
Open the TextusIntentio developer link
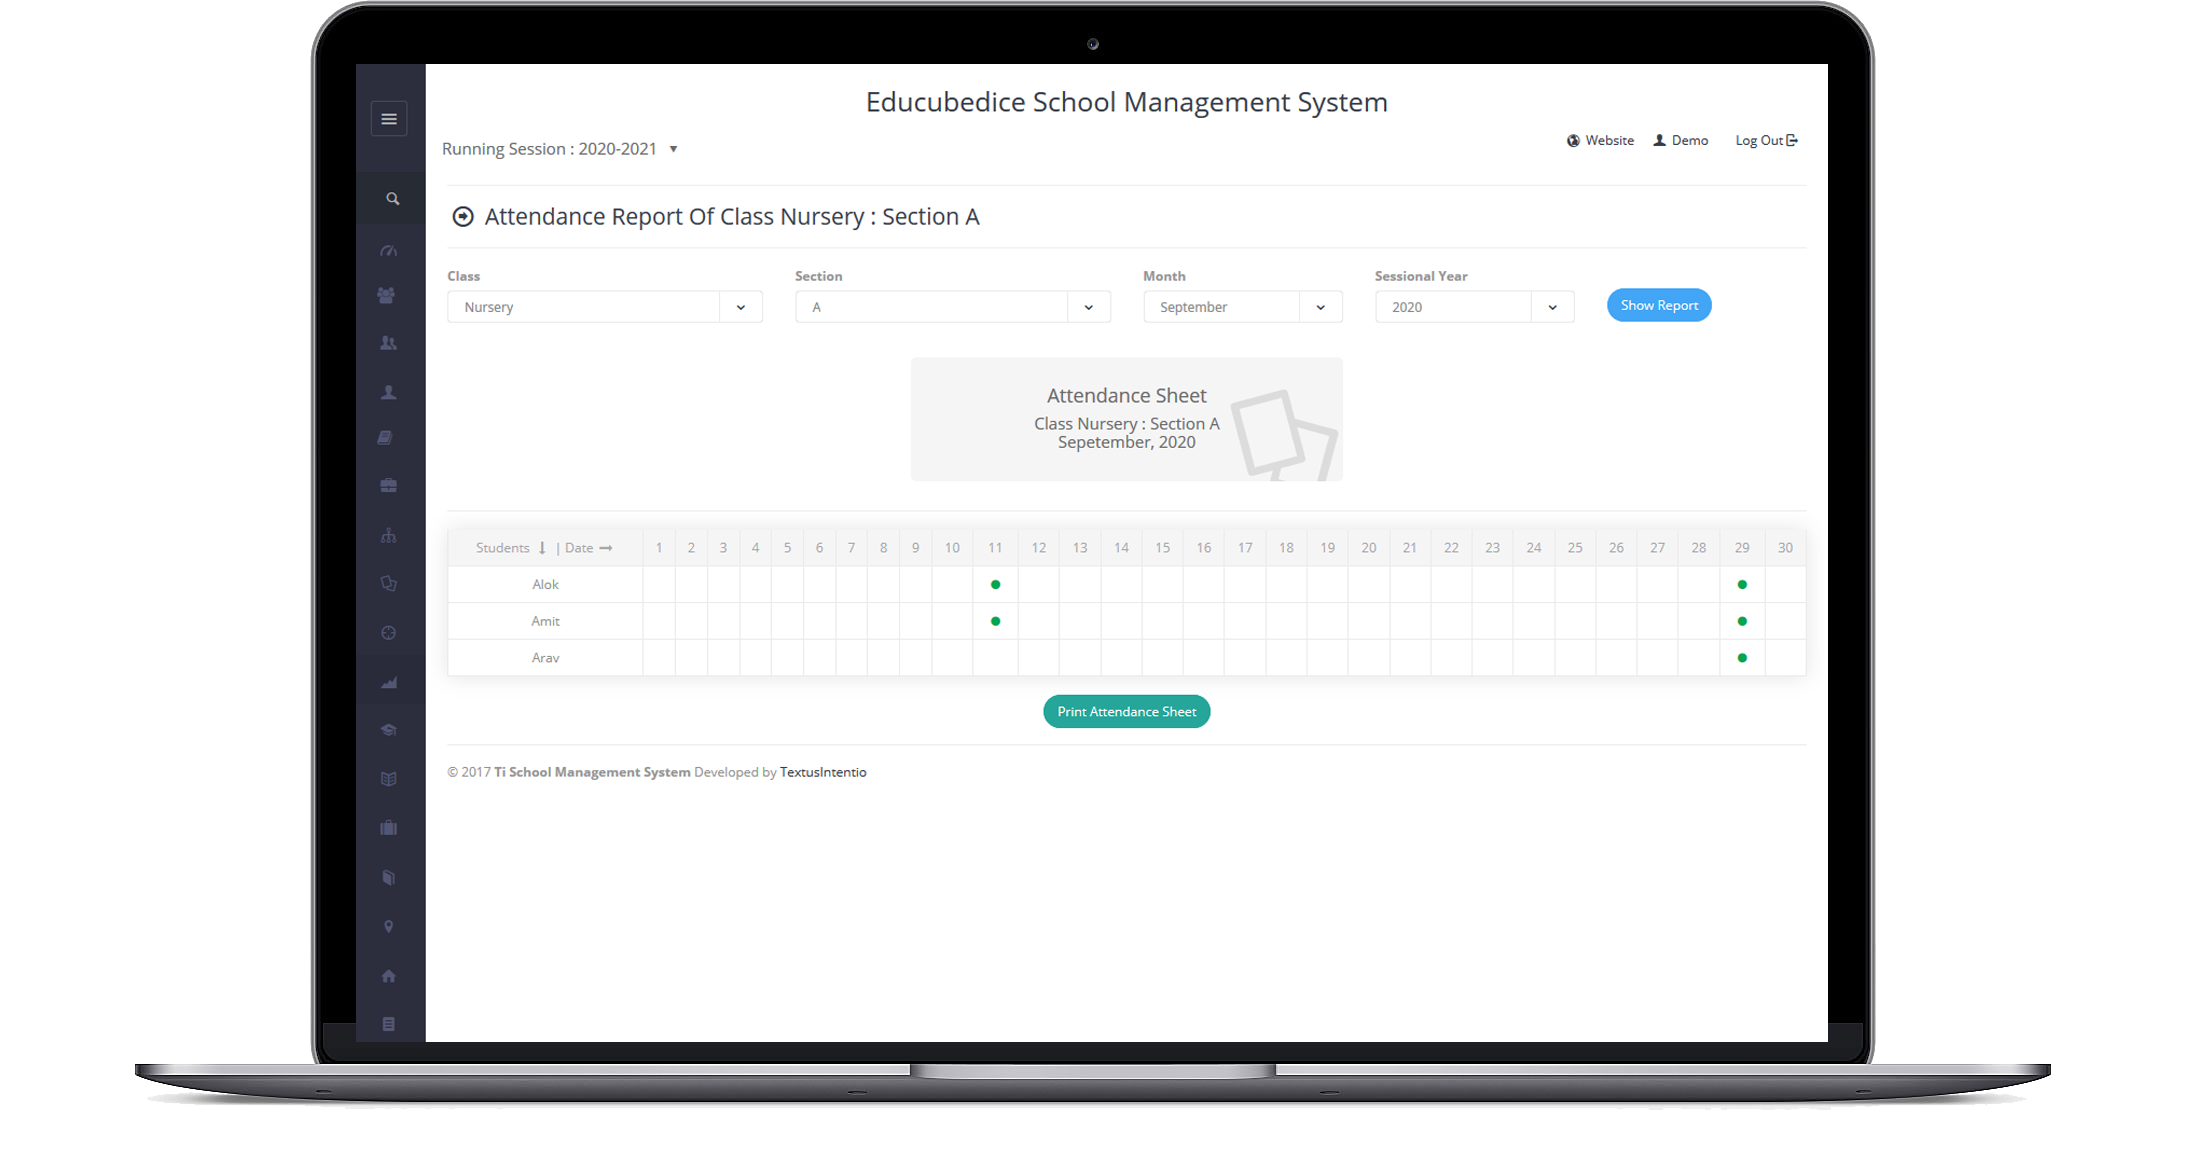click(x=823, y=772)
